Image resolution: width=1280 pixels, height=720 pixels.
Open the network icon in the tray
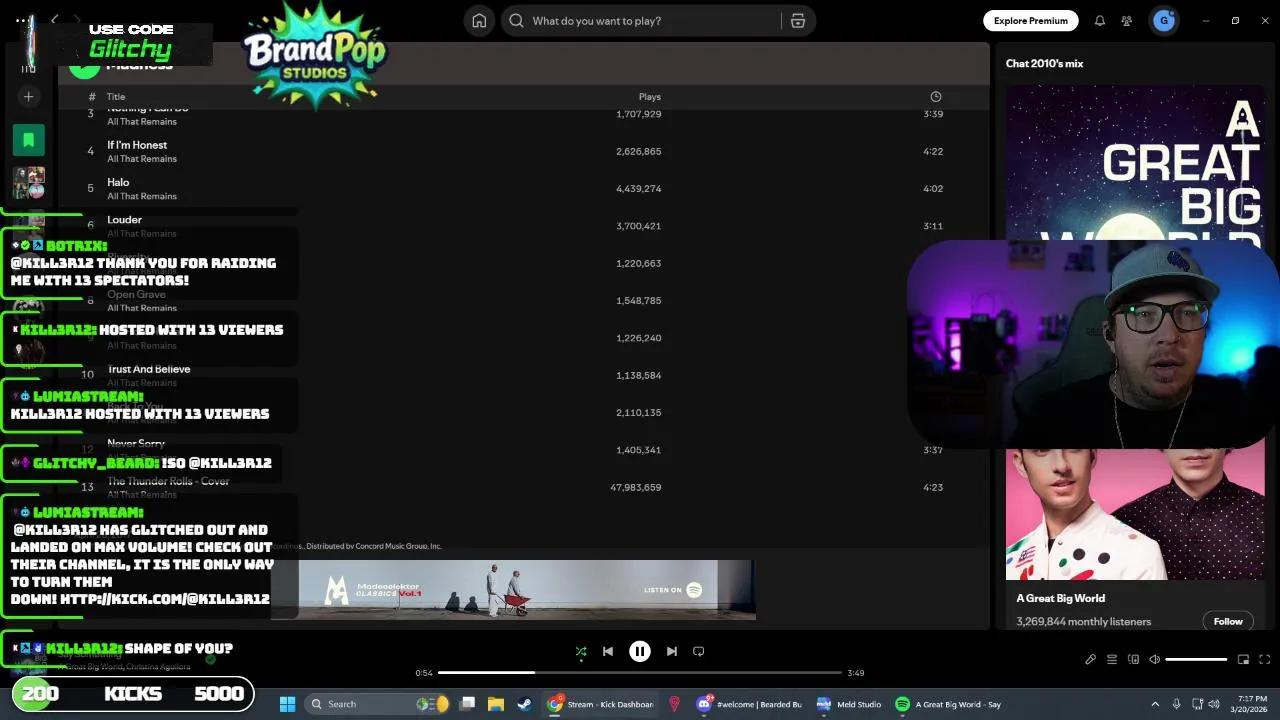click(1198, 704)
